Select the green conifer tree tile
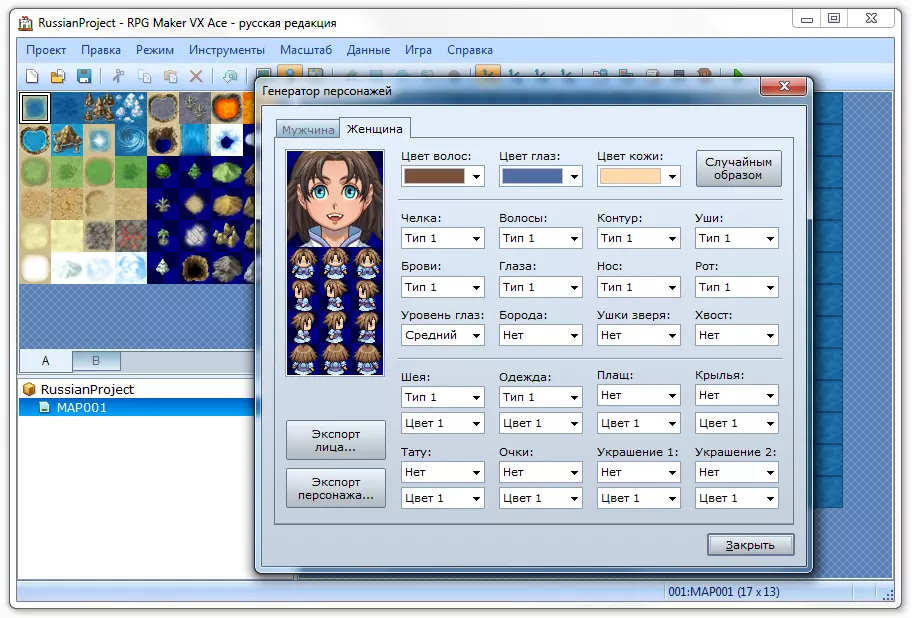 coord(195,172)
